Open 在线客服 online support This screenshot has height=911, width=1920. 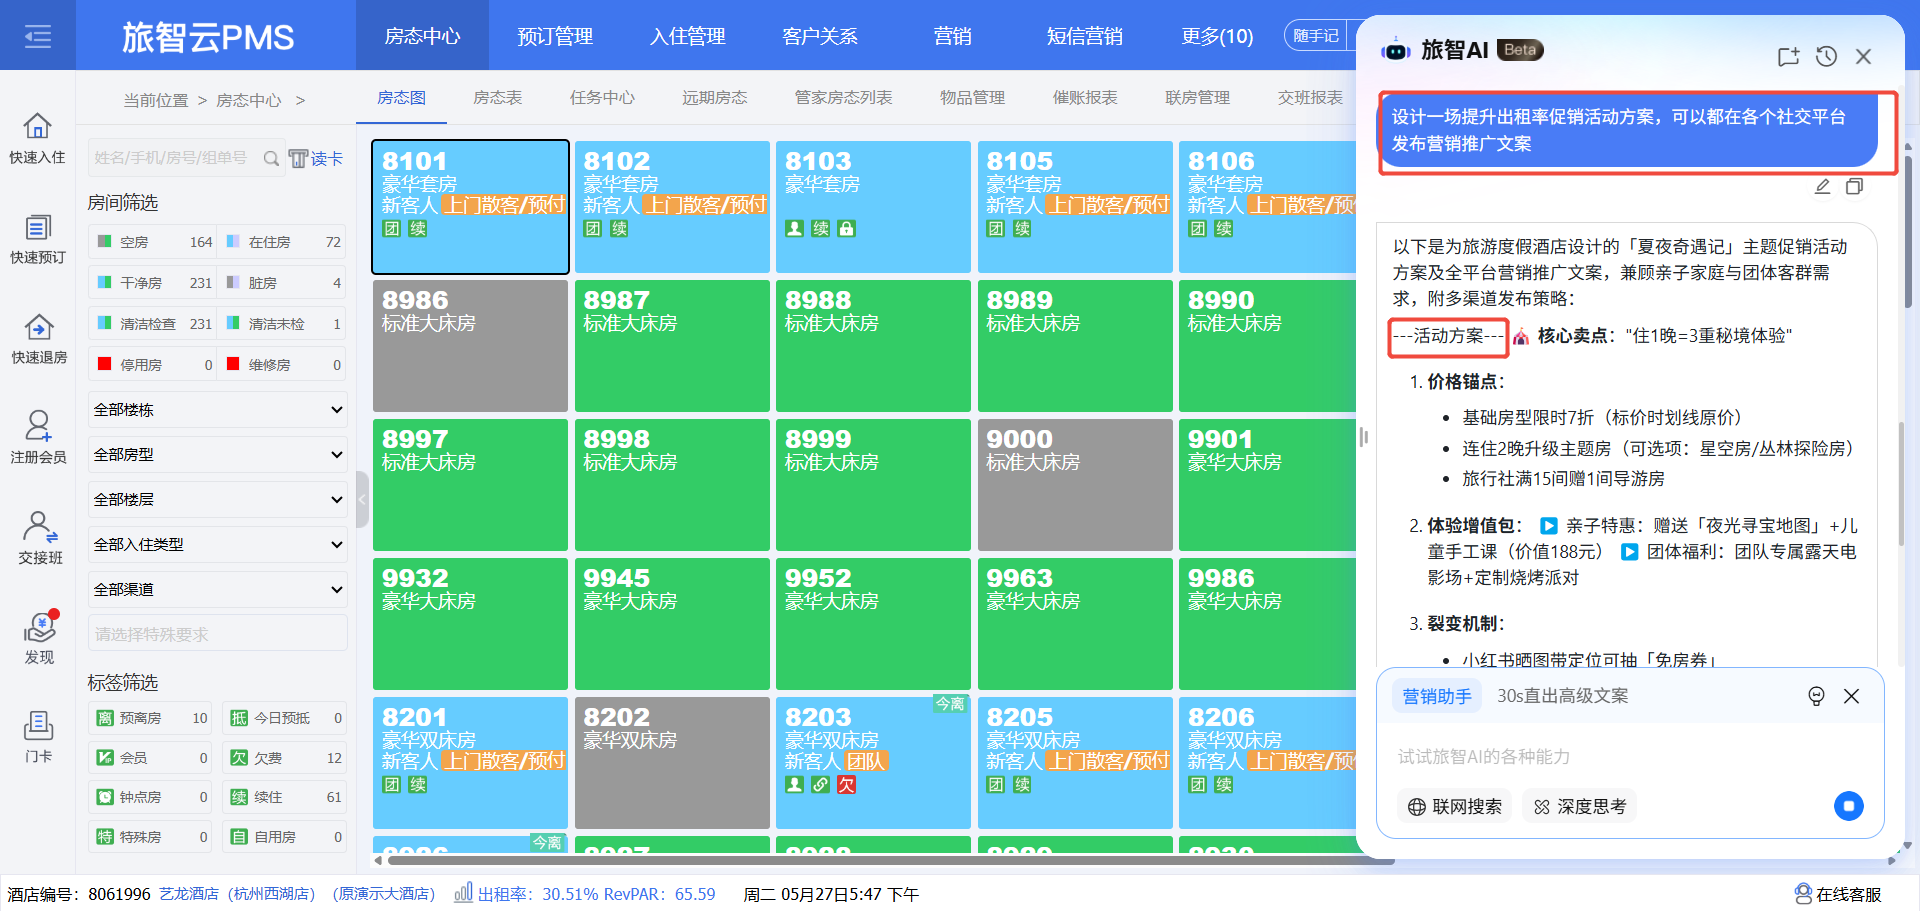pos(1837,894)
